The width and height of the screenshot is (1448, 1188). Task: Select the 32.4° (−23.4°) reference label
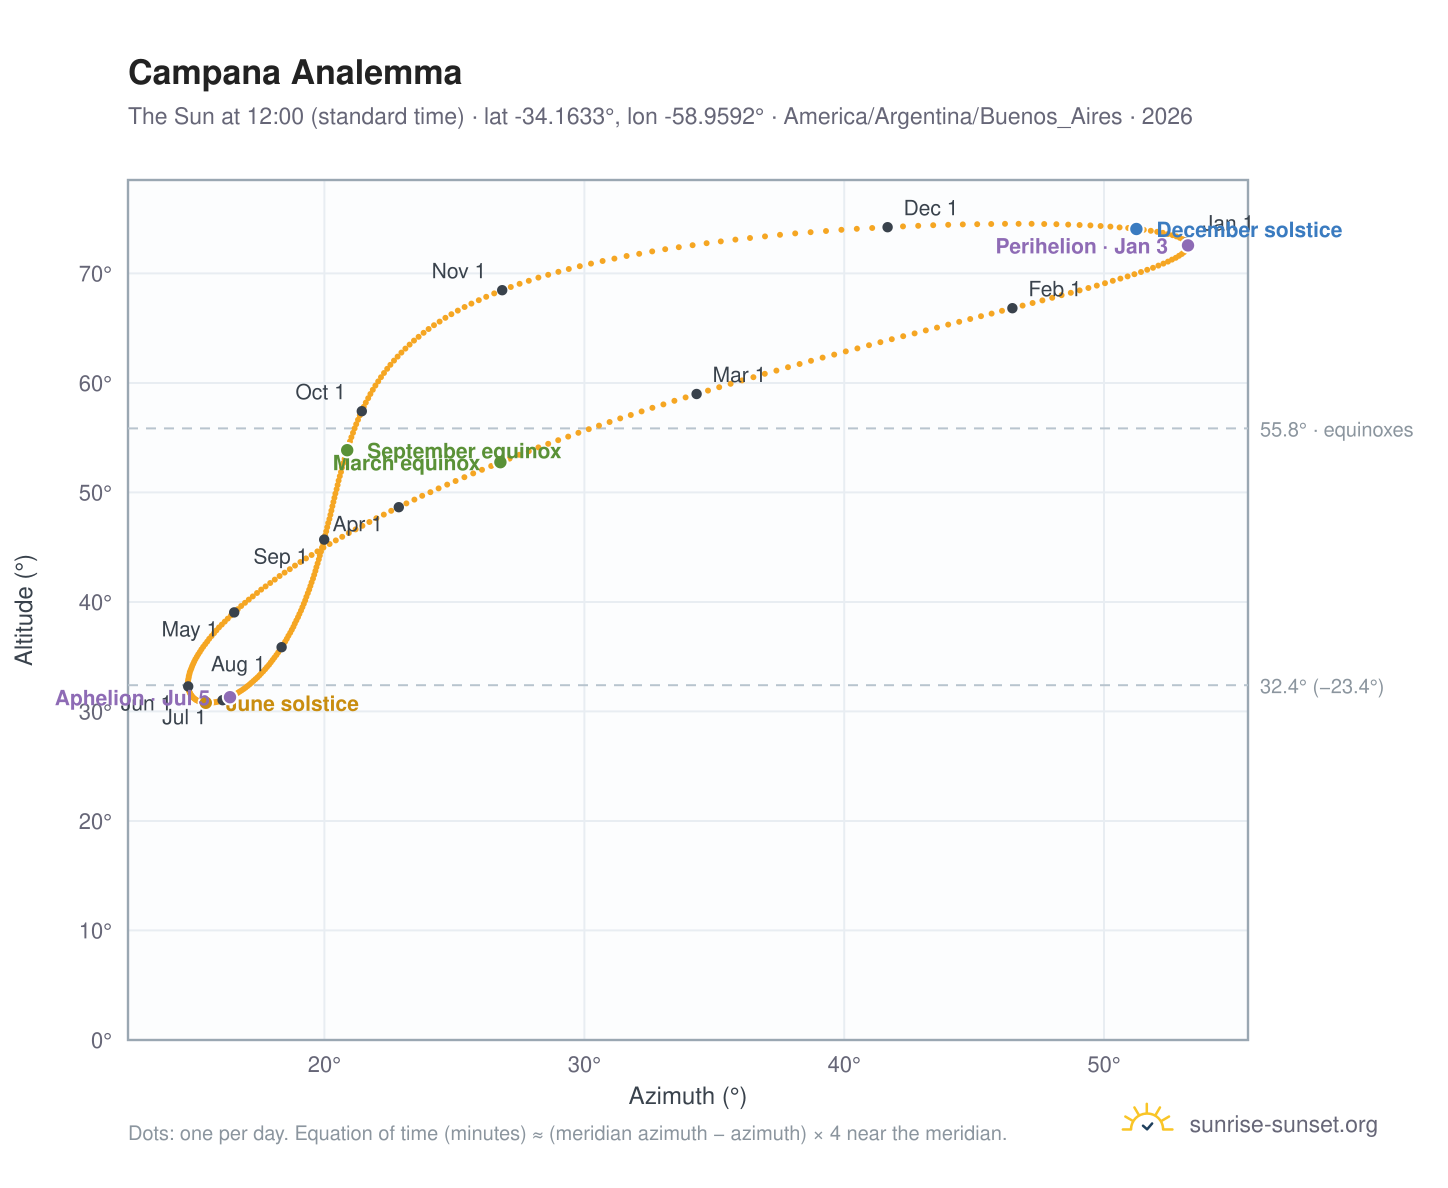pos(1321,687)
